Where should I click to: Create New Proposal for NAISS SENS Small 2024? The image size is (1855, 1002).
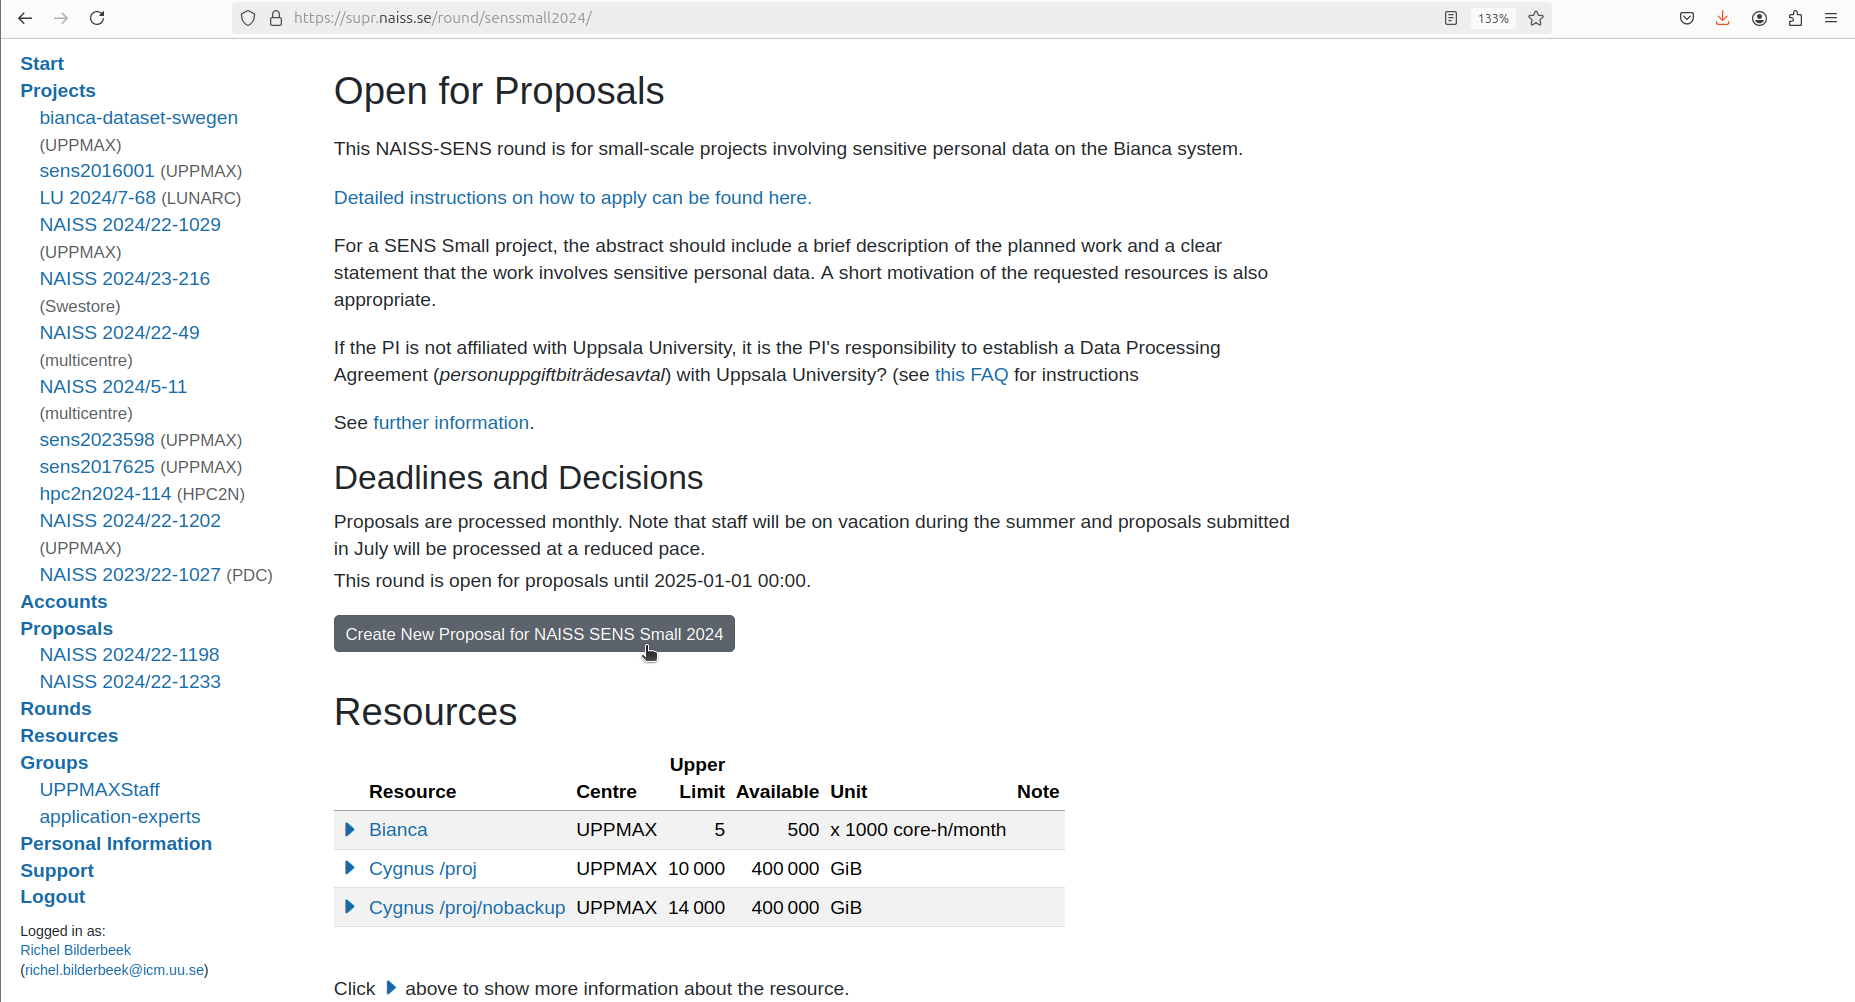(533, 633)
